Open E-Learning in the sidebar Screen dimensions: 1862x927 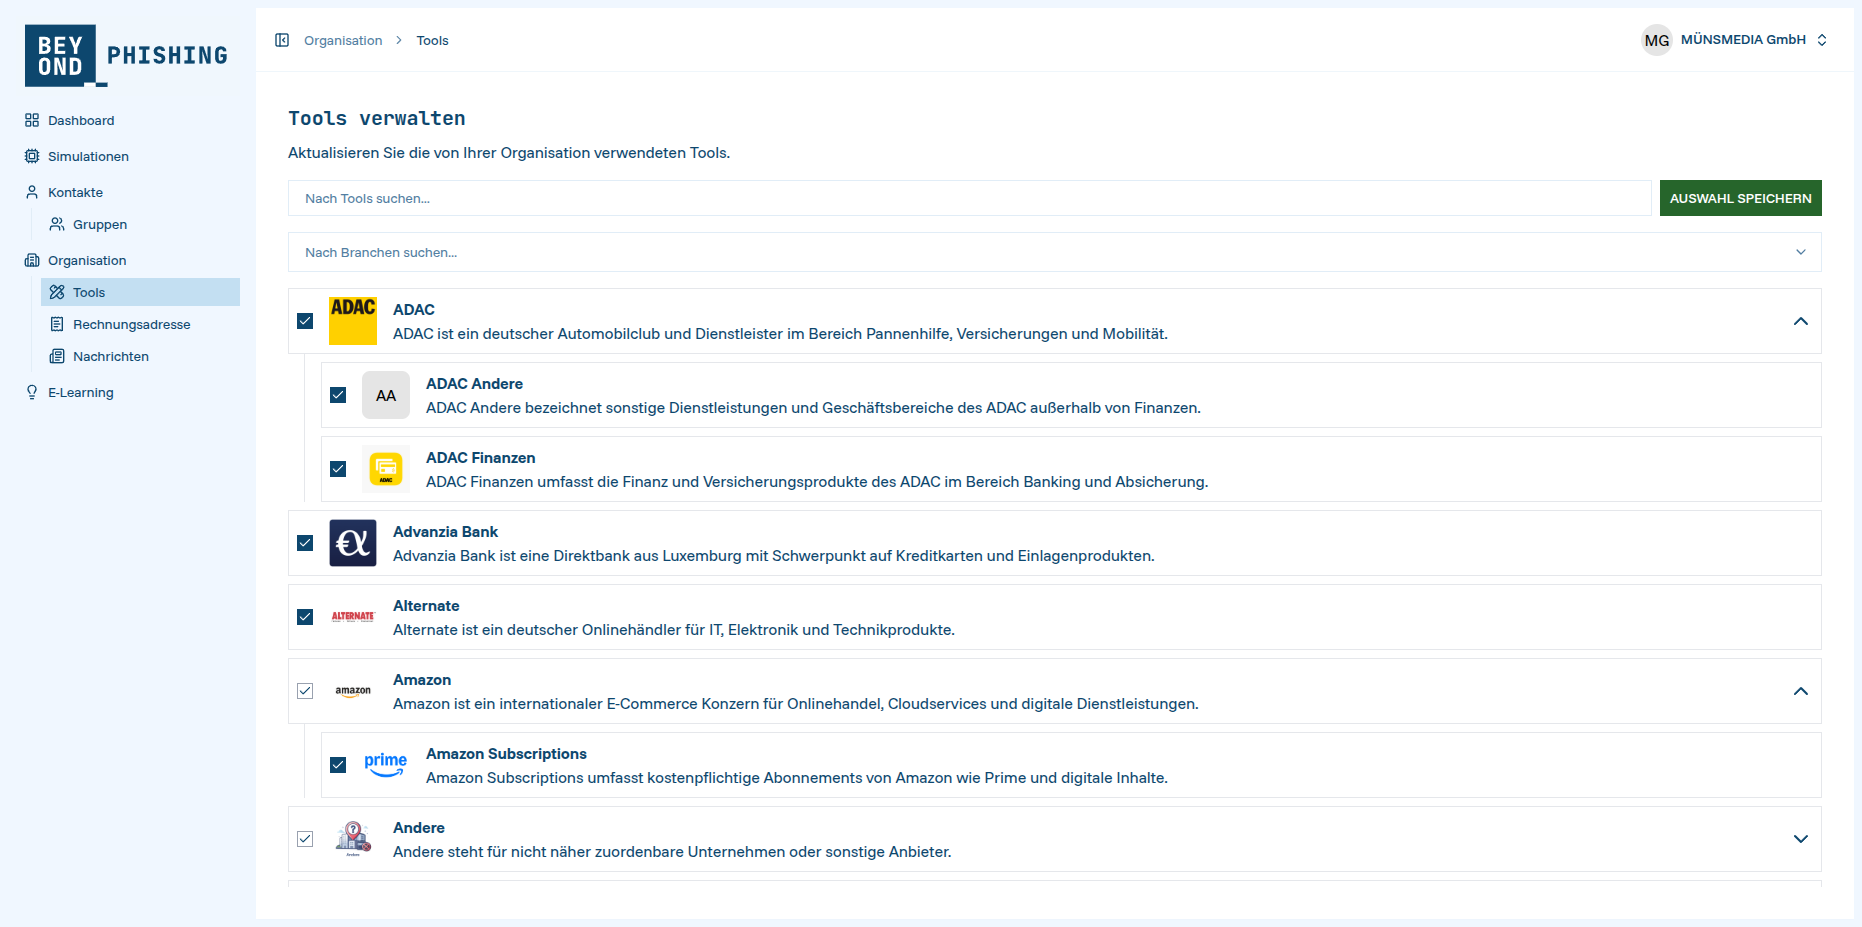81,392
